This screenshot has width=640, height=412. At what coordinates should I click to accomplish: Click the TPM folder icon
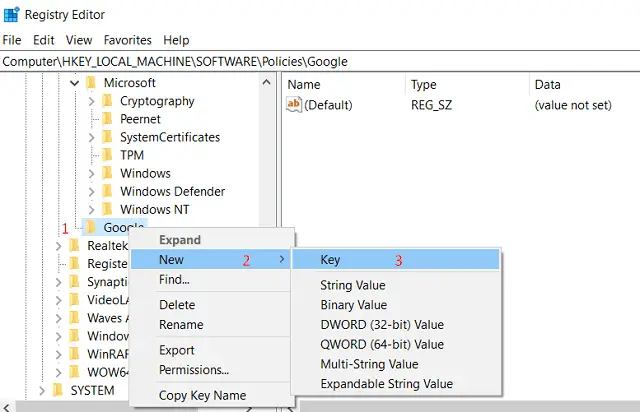(x=107, y=155)
